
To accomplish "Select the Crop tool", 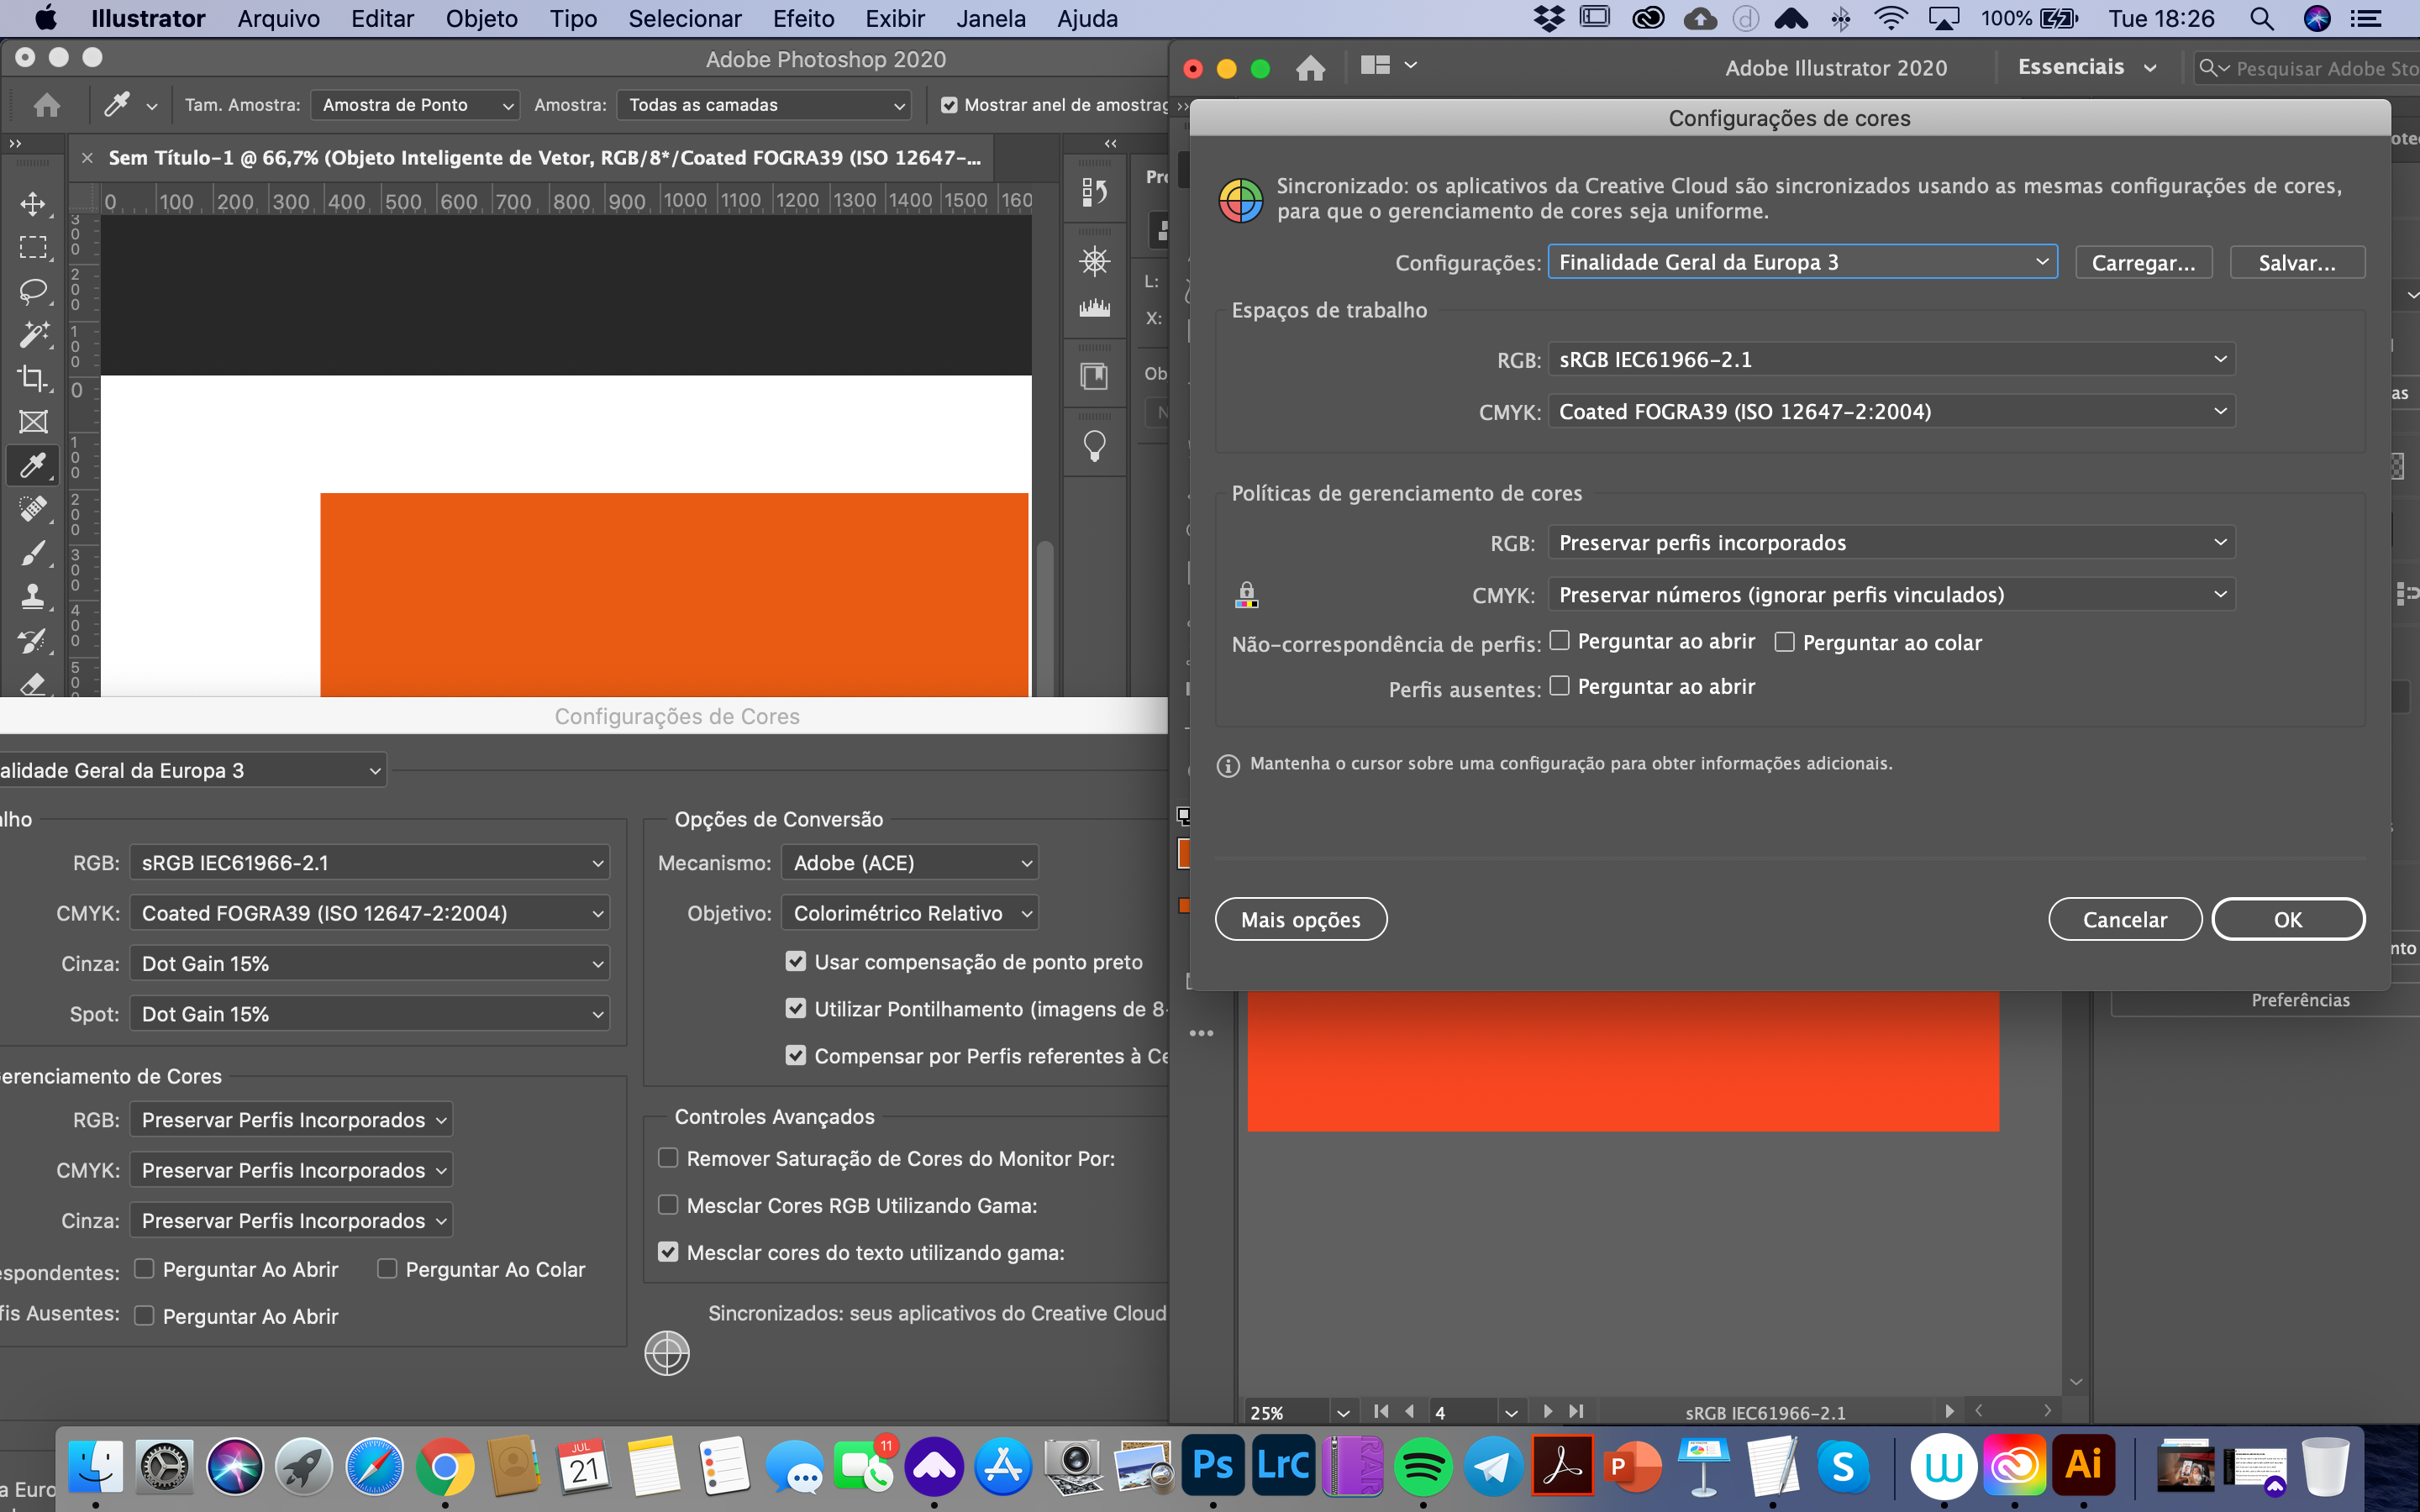I will tap(33, 379).
